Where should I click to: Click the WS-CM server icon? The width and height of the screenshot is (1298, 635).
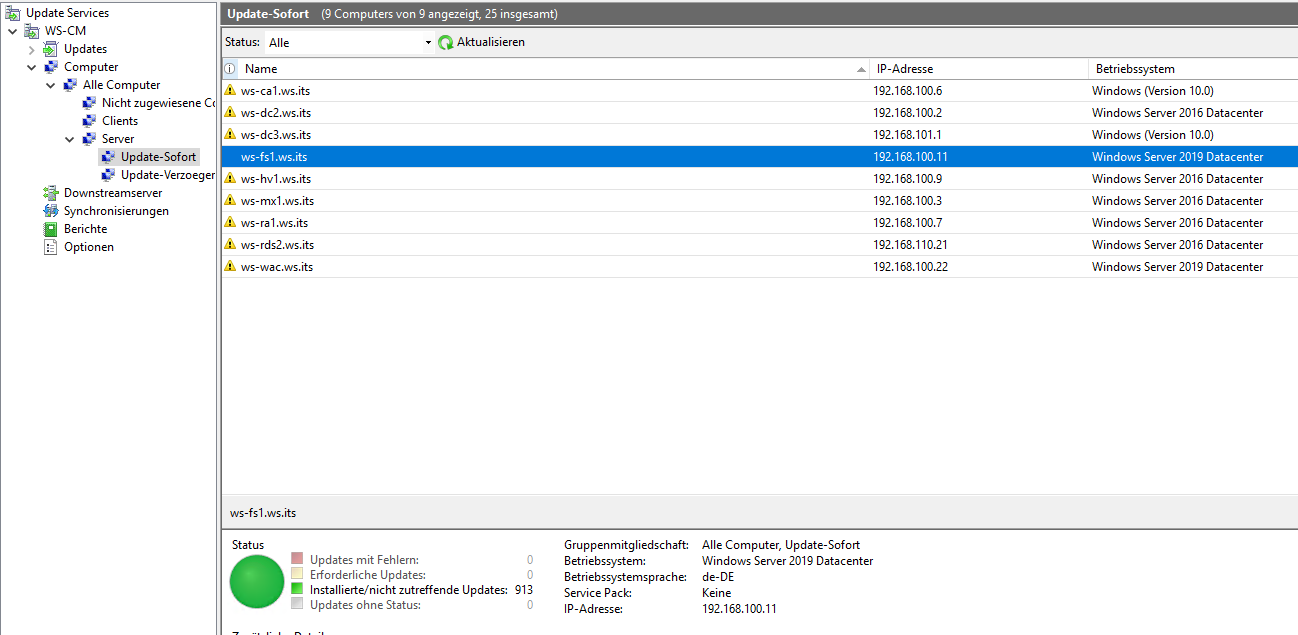(x=32, y=31)
